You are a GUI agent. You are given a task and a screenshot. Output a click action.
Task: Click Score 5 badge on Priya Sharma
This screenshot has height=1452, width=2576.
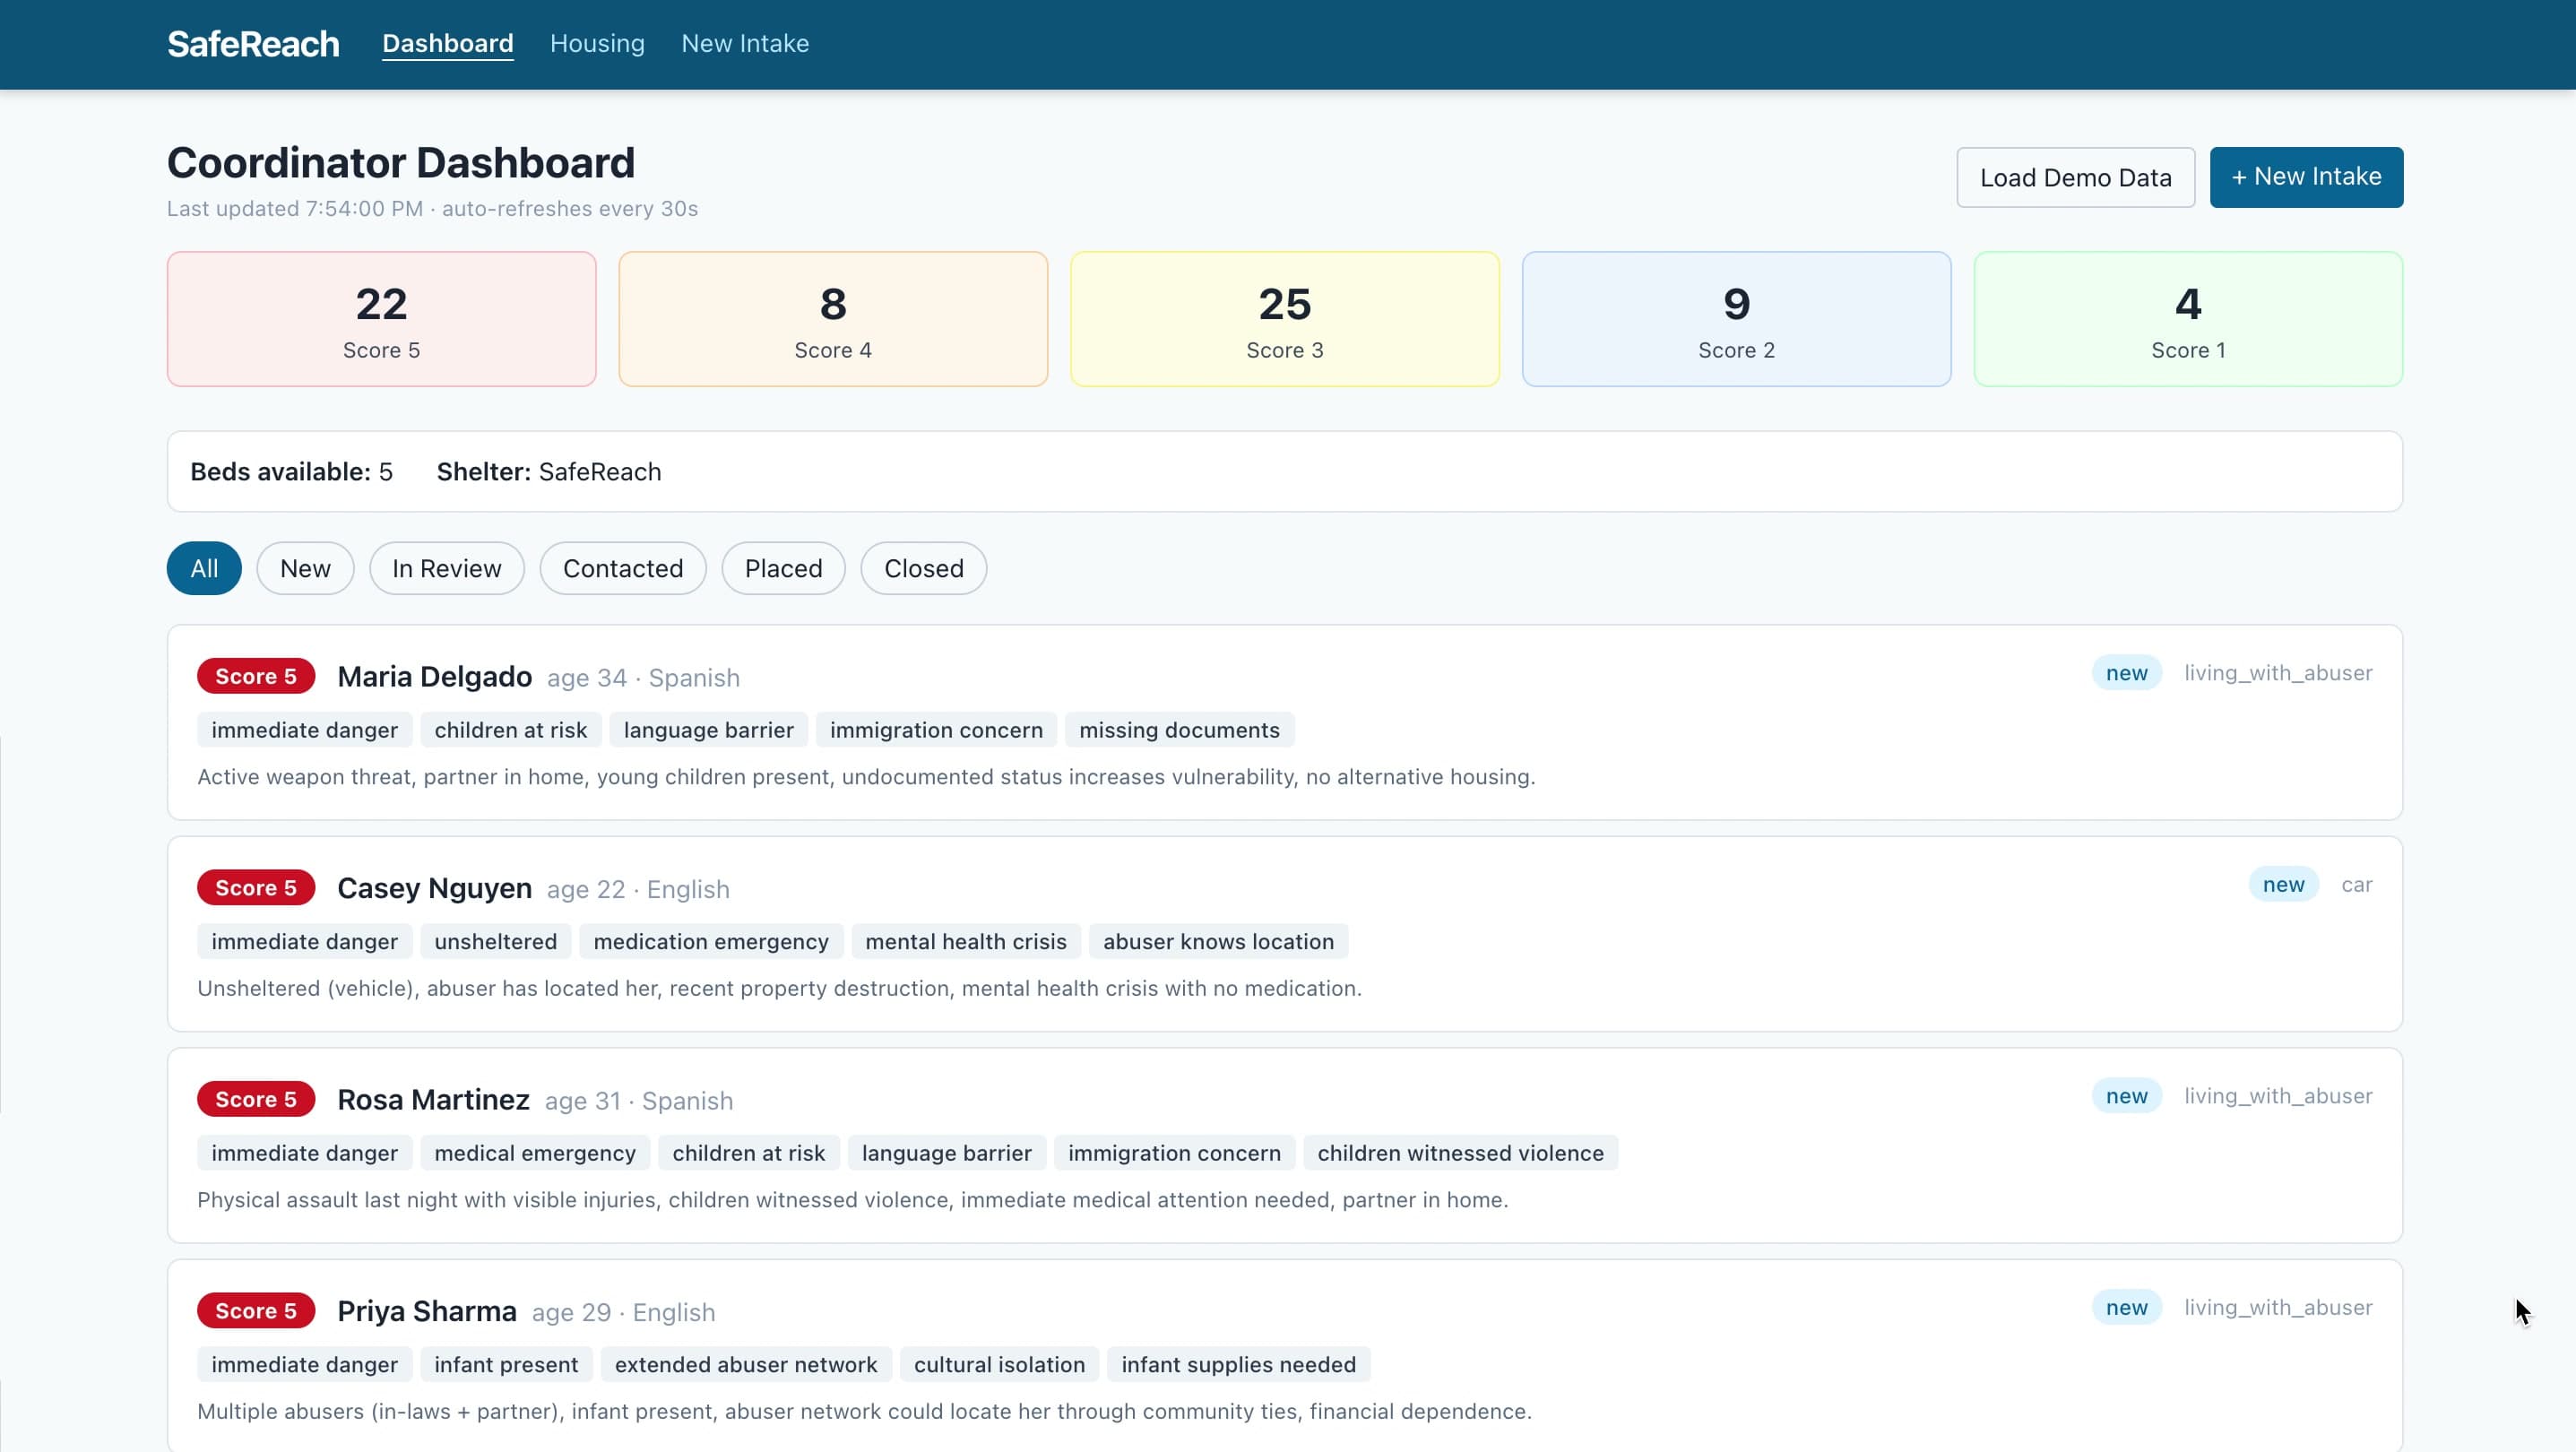pos(256,1311)
